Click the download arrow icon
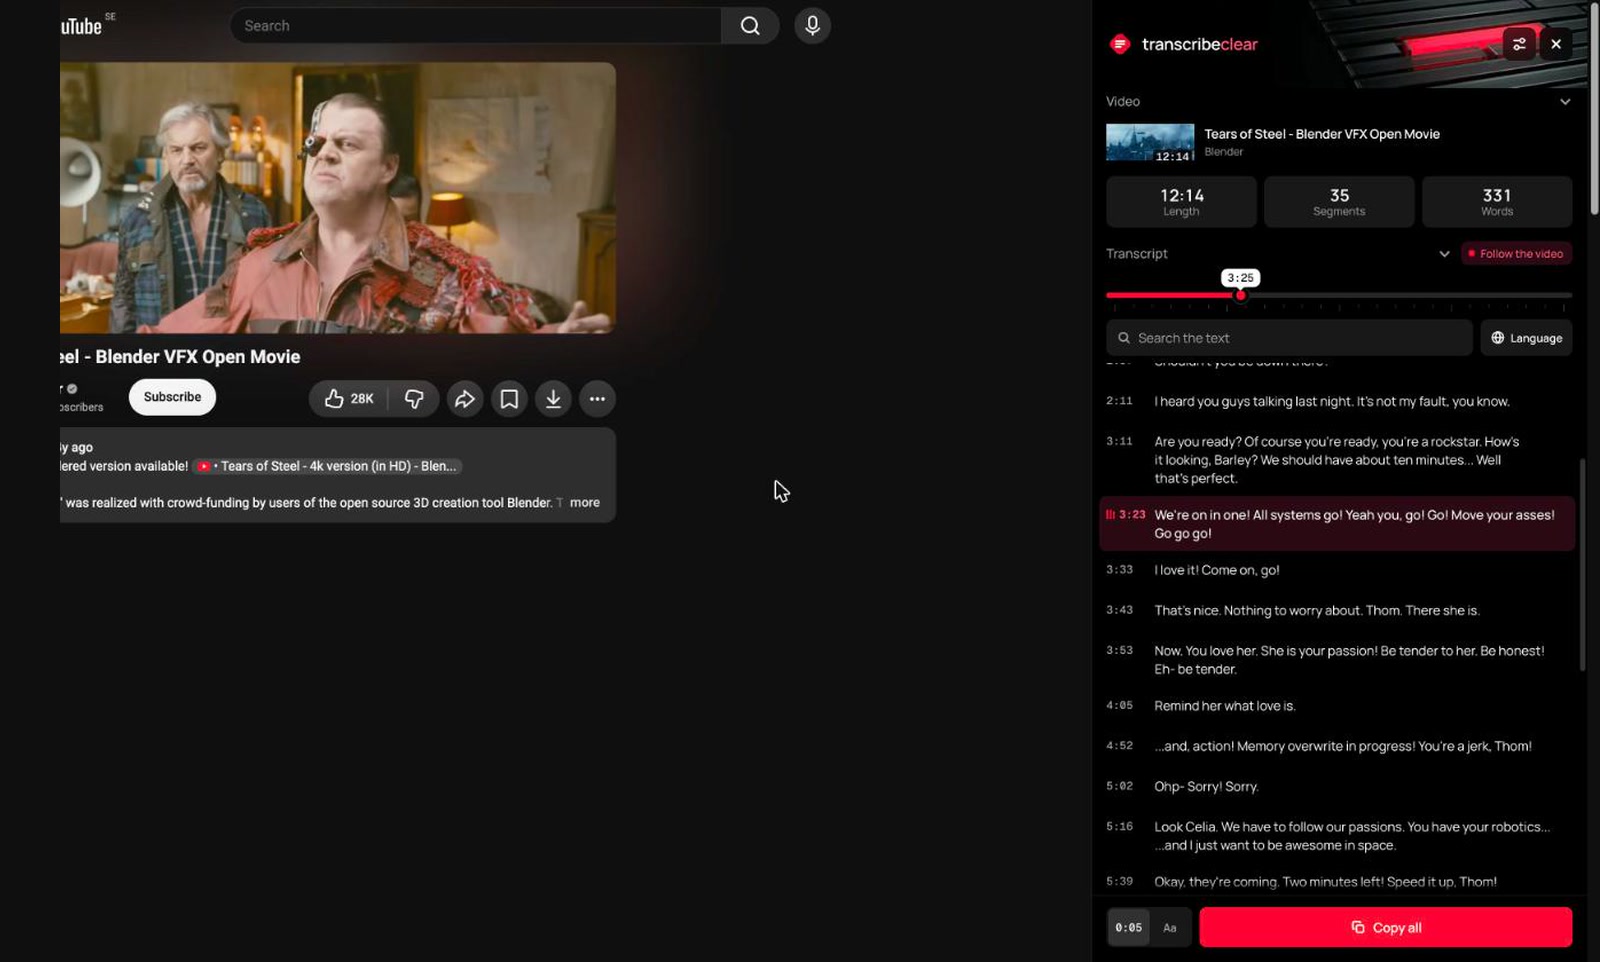 pos(553,399)
